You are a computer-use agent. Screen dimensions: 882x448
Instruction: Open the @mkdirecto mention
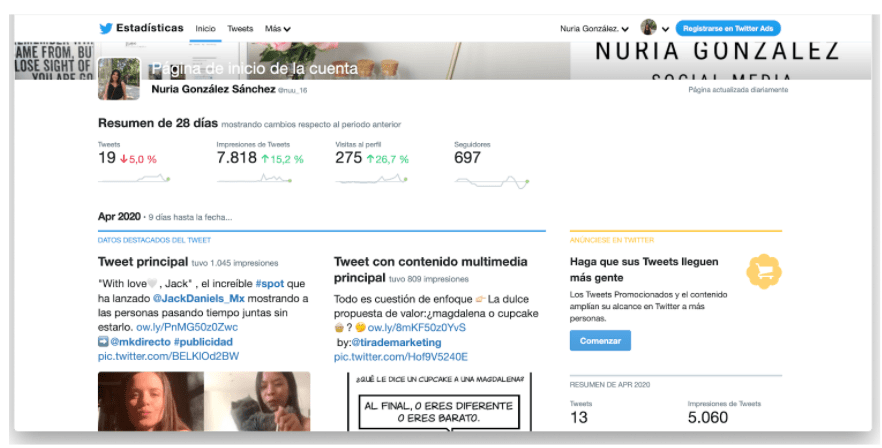(x=140, y=342)
